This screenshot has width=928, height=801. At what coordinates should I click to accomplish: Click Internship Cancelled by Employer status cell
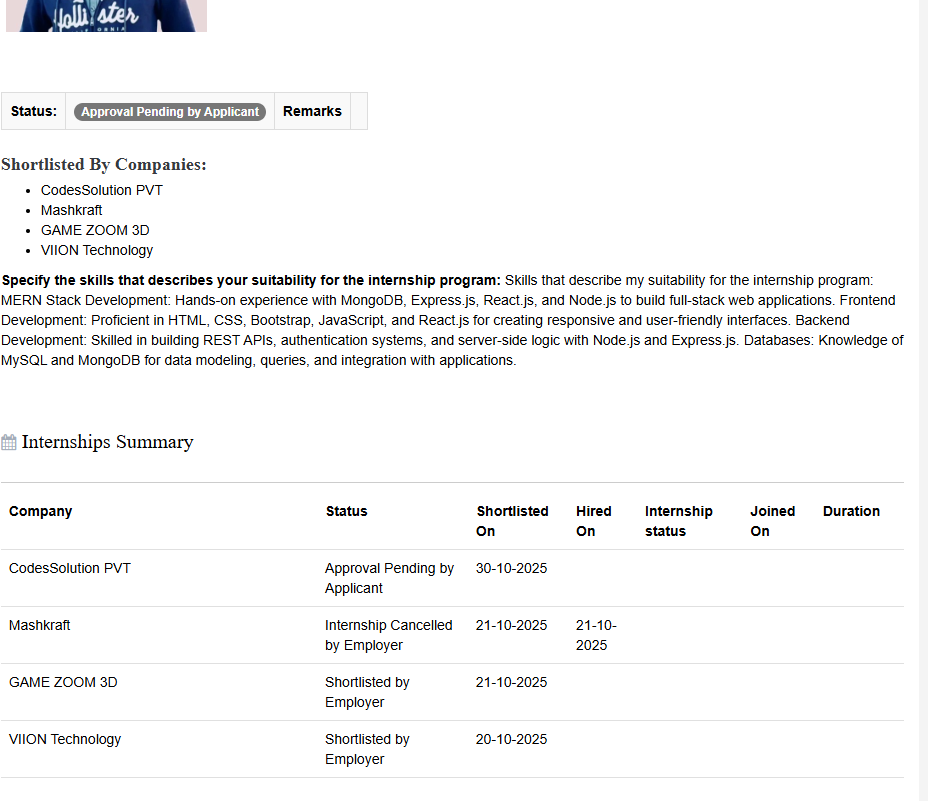coord(389,635)
